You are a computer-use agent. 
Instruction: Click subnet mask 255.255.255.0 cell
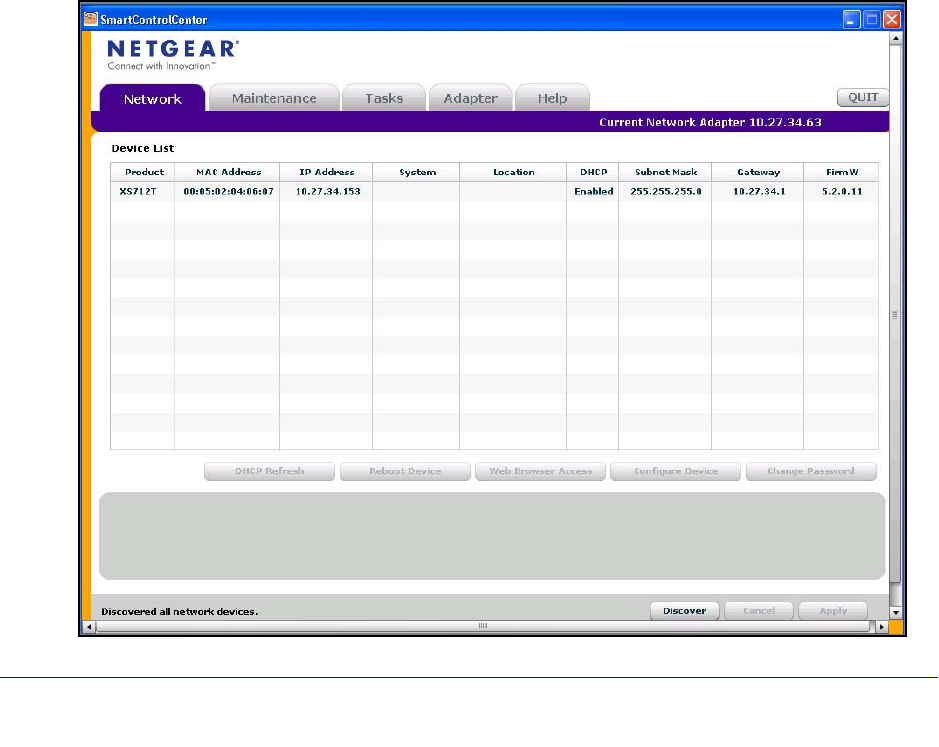(x=665, y=192)
